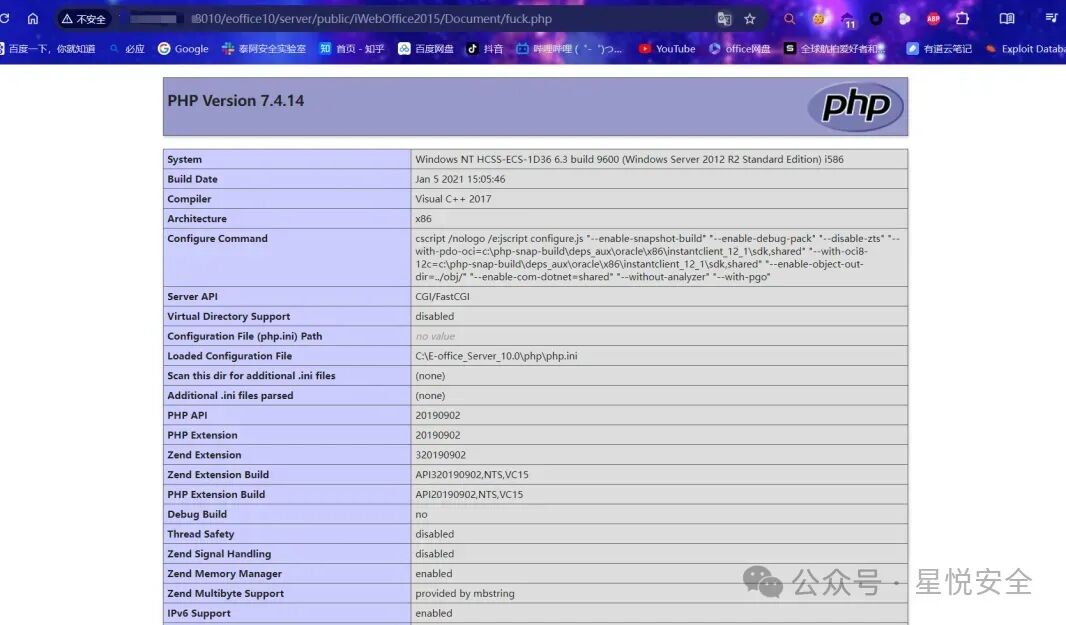Click the 'Configuration File (php.ini) Path' label
Screen dimensions: 1066x625
click(x=245, y=336)
